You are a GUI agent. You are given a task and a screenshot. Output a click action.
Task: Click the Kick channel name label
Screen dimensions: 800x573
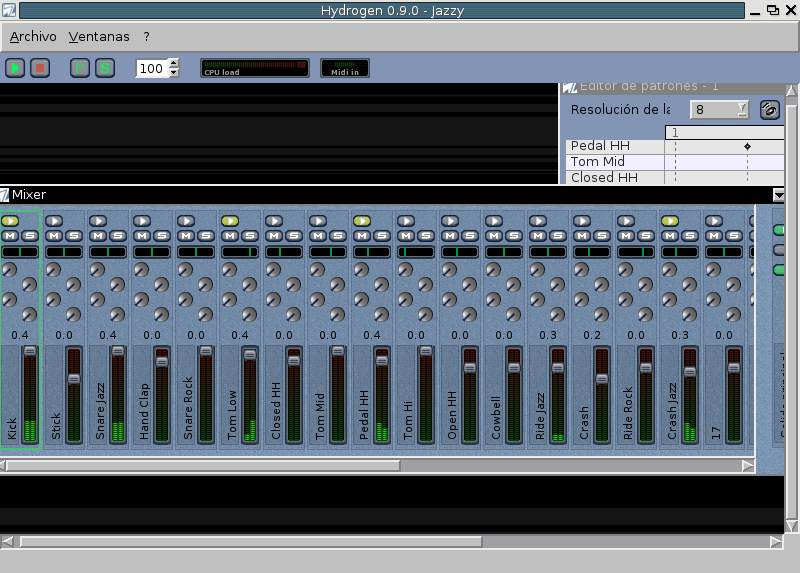pyautogui.click(x=12, y=428)
